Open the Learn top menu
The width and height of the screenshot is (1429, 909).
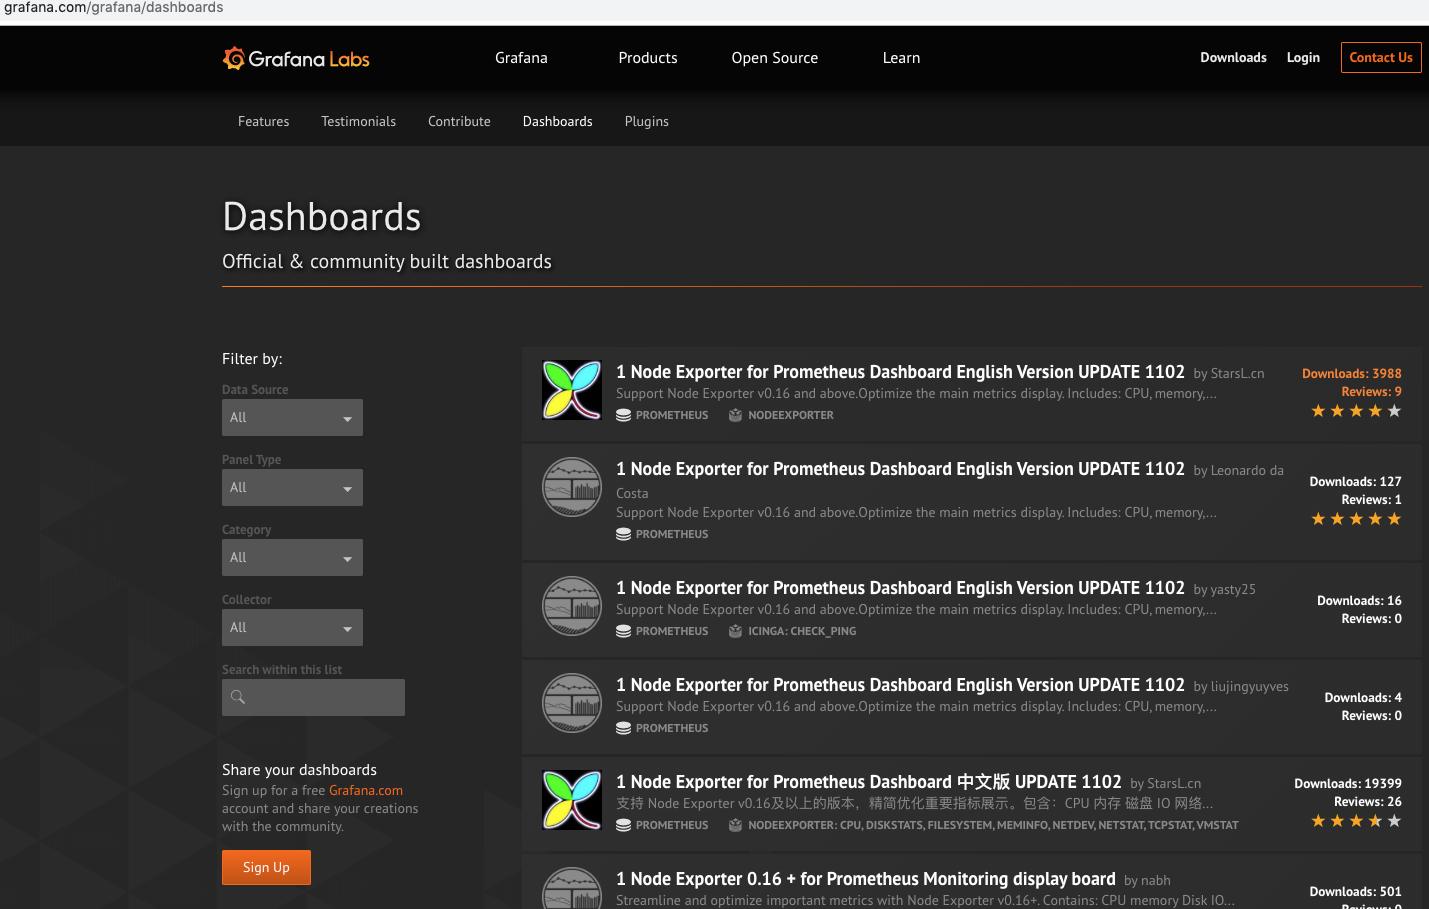point(901,58)
